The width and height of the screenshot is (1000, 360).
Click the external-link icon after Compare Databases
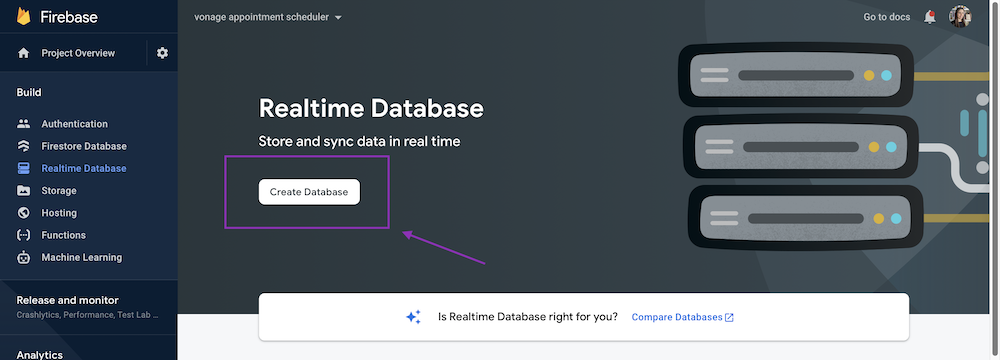pos(729,317)
